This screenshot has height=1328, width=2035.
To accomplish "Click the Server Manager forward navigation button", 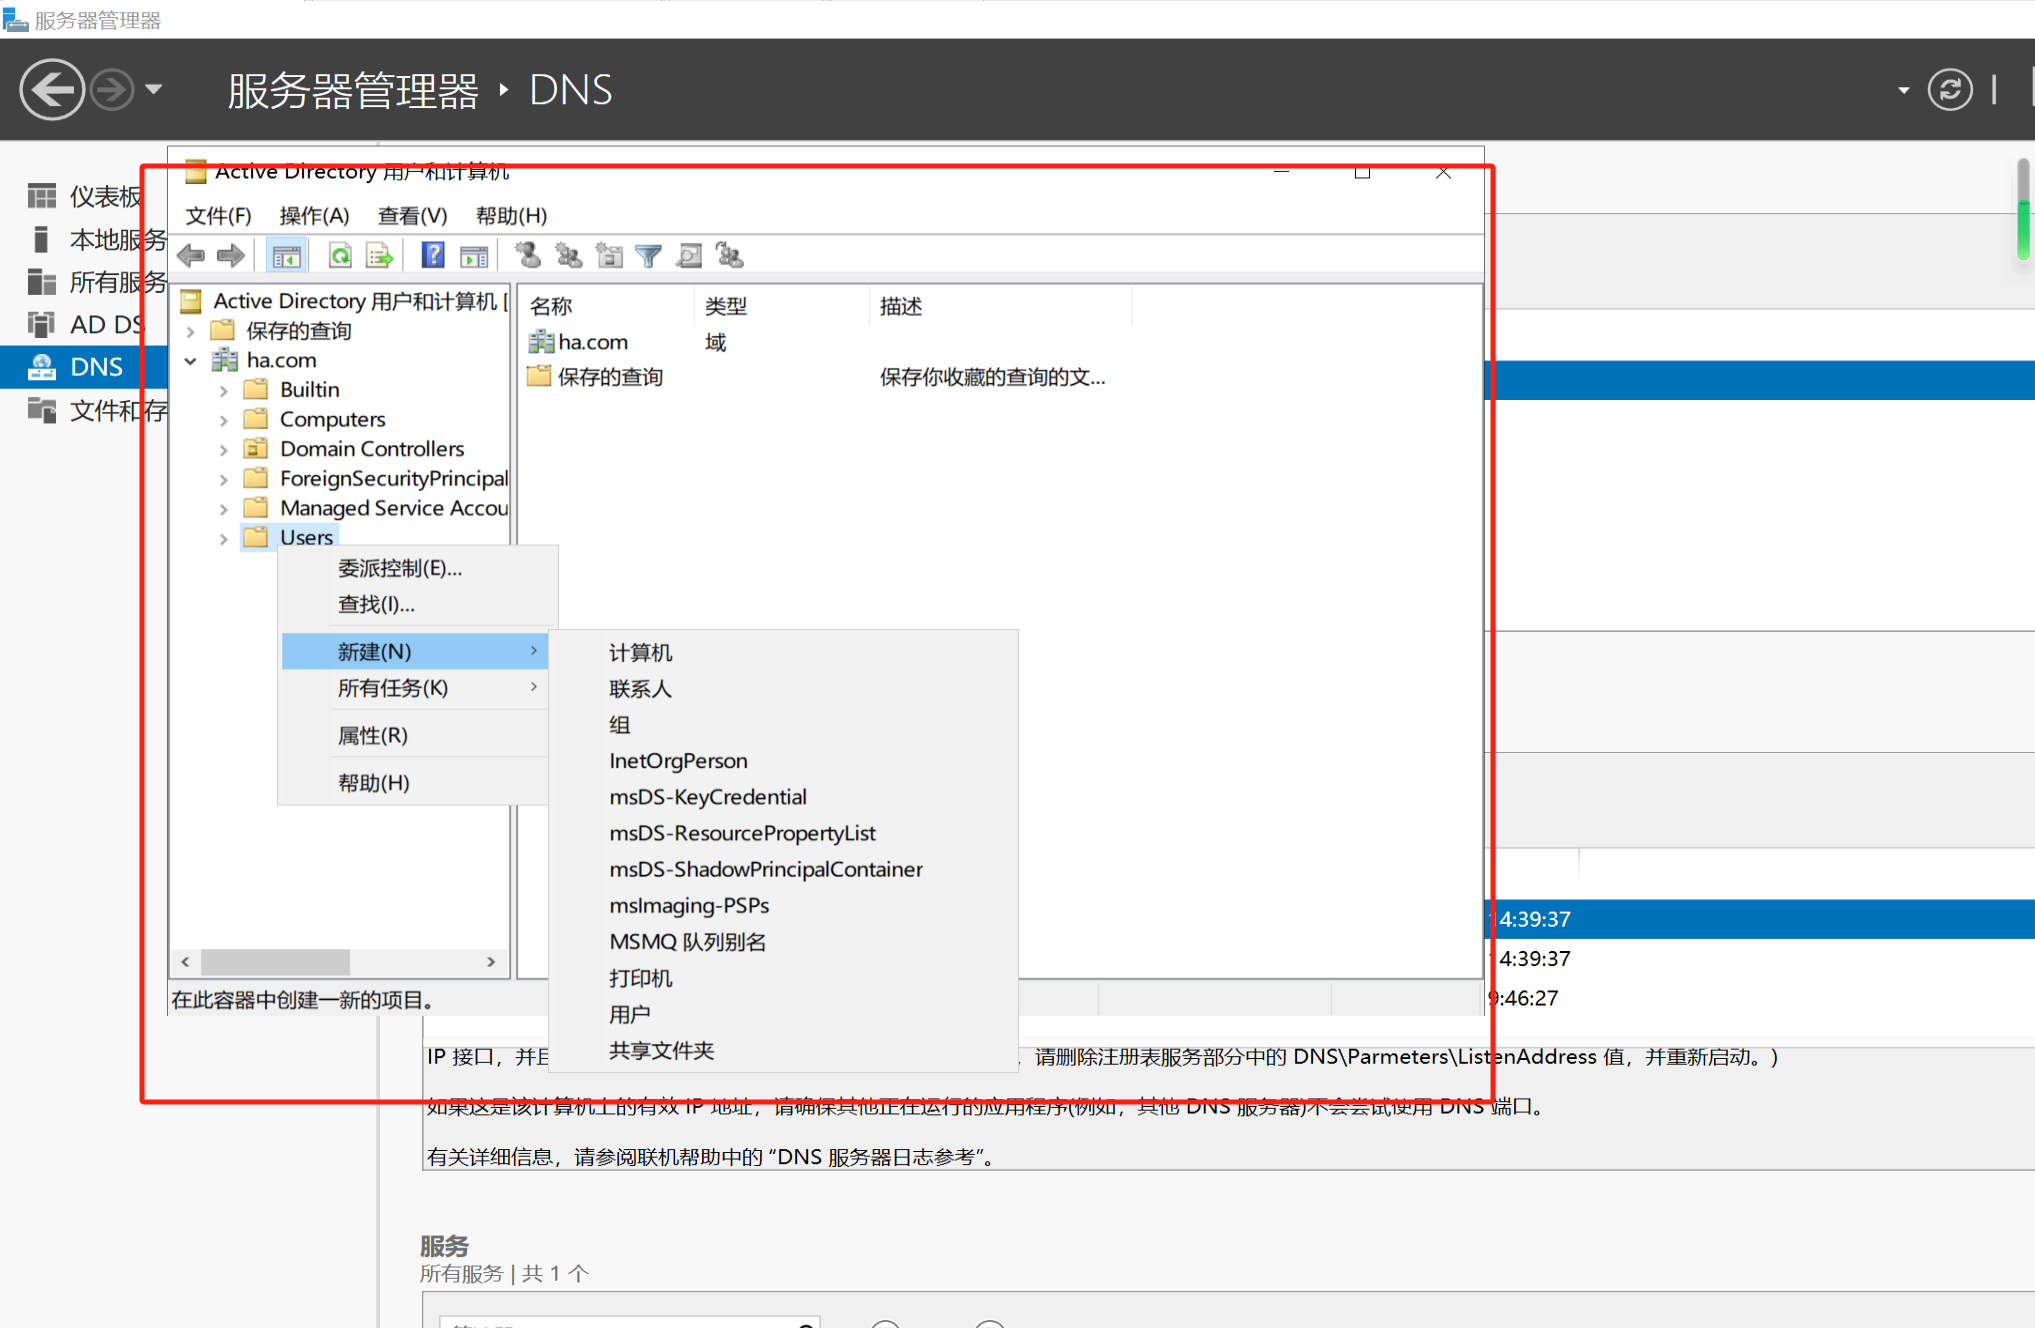I will coord(111,90).
